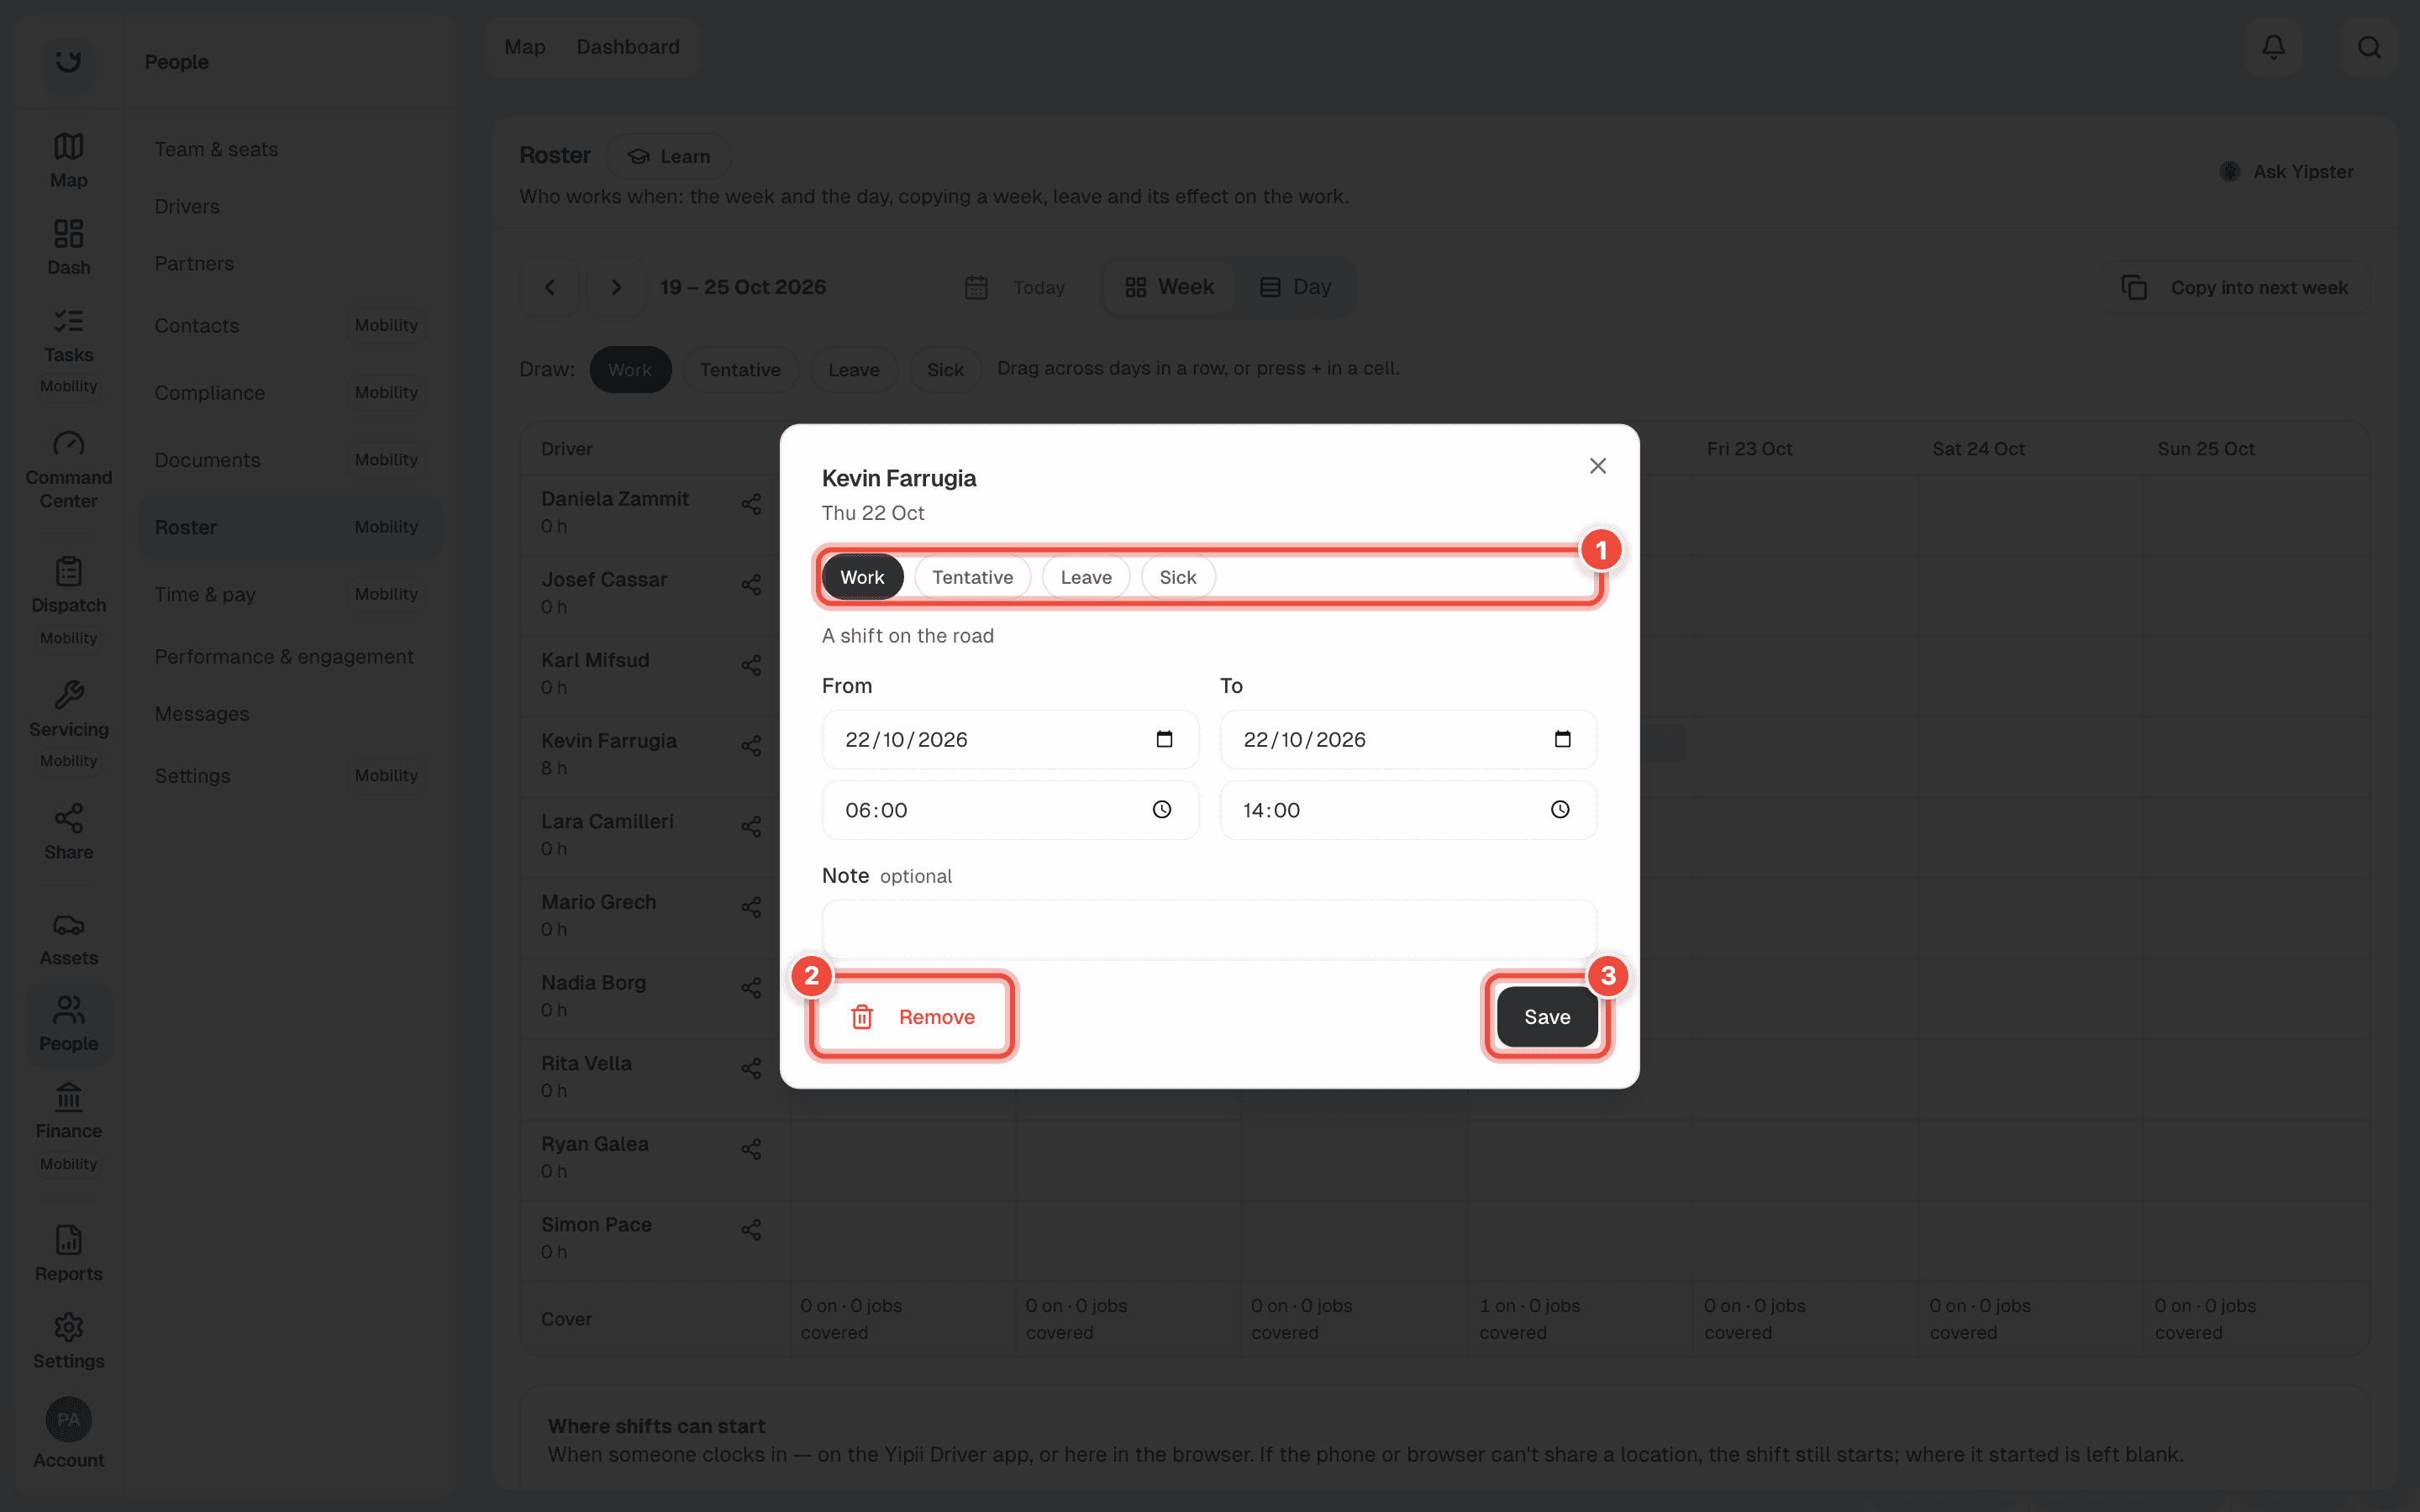Click the search magnifier icon
2420x1512 pixels.
(2368, 47)
